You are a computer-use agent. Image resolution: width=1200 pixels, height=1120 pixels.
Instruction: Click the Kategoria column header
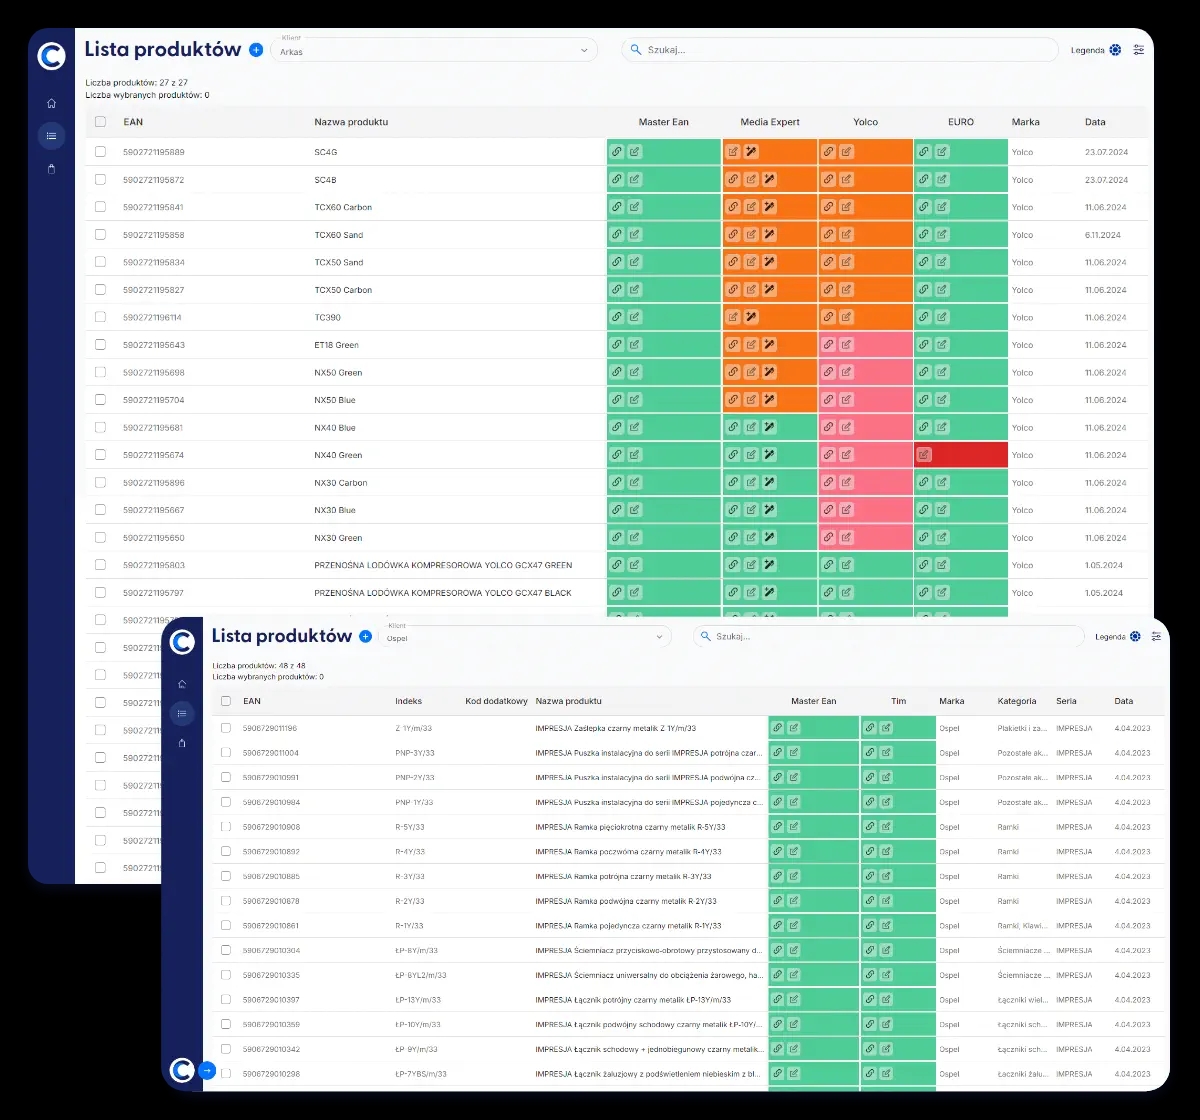pos(1016,701)
